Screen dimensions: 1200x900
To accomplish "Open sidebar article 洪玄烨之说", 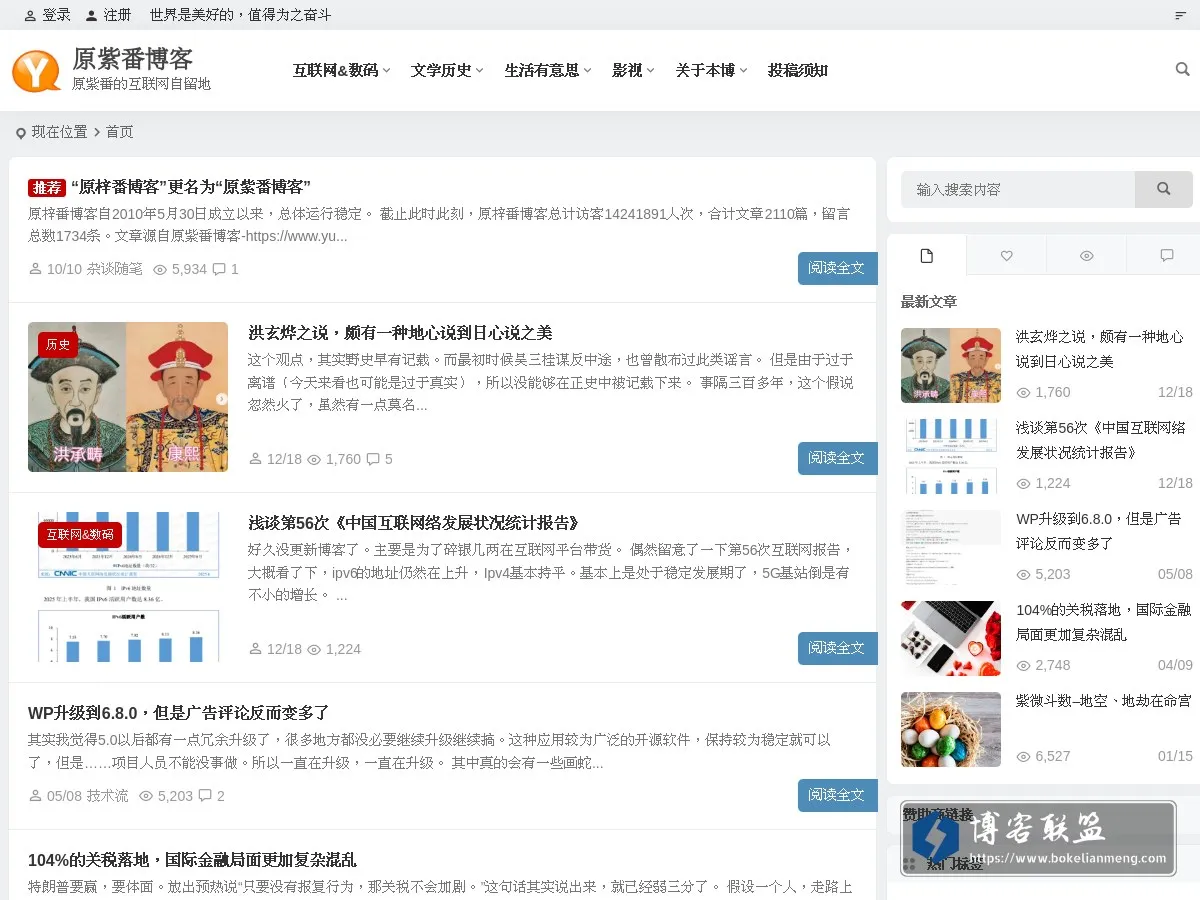I will 1099,349.
